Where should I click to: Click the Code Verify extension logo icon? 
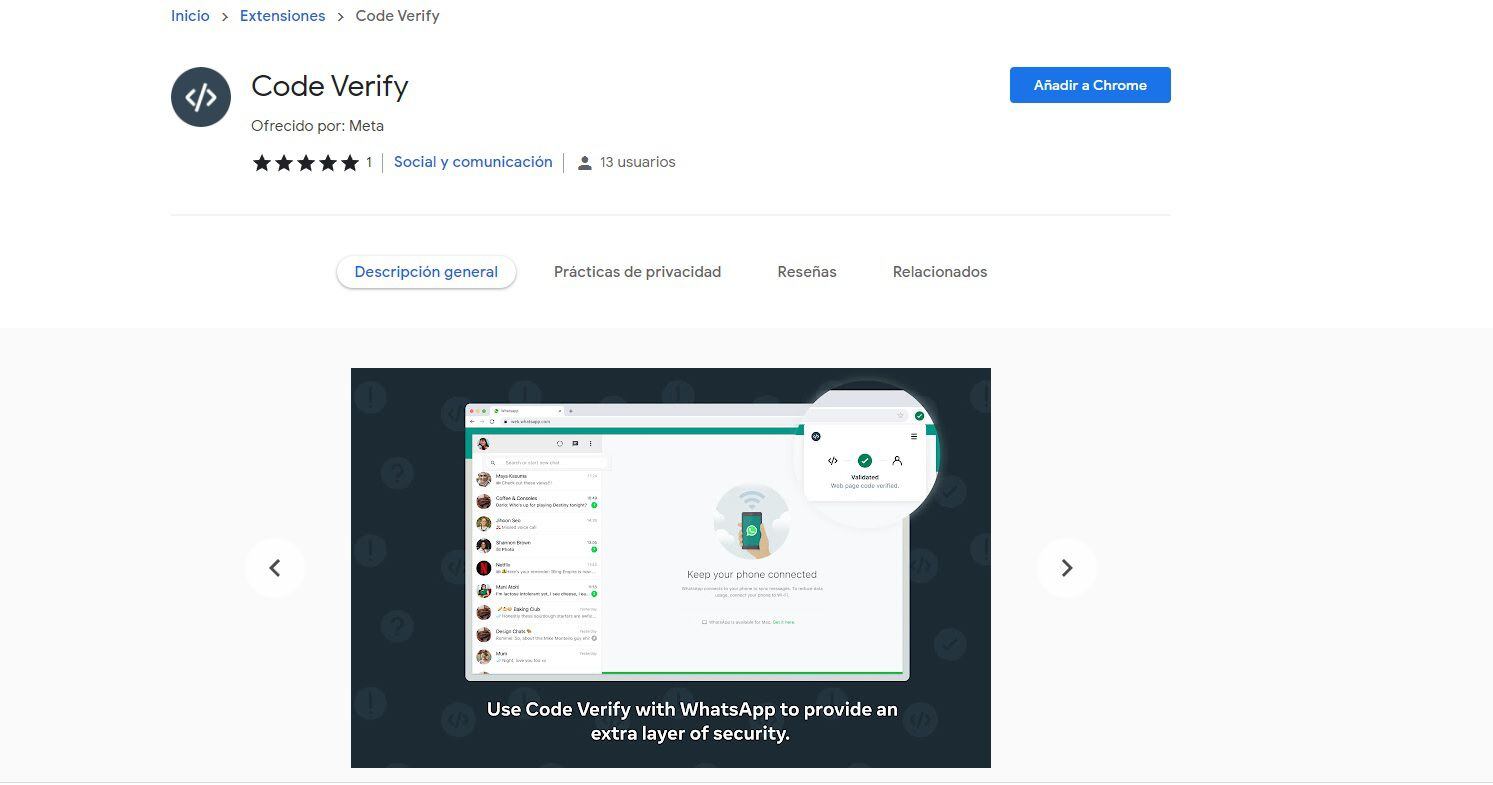[x=201, y=97]
